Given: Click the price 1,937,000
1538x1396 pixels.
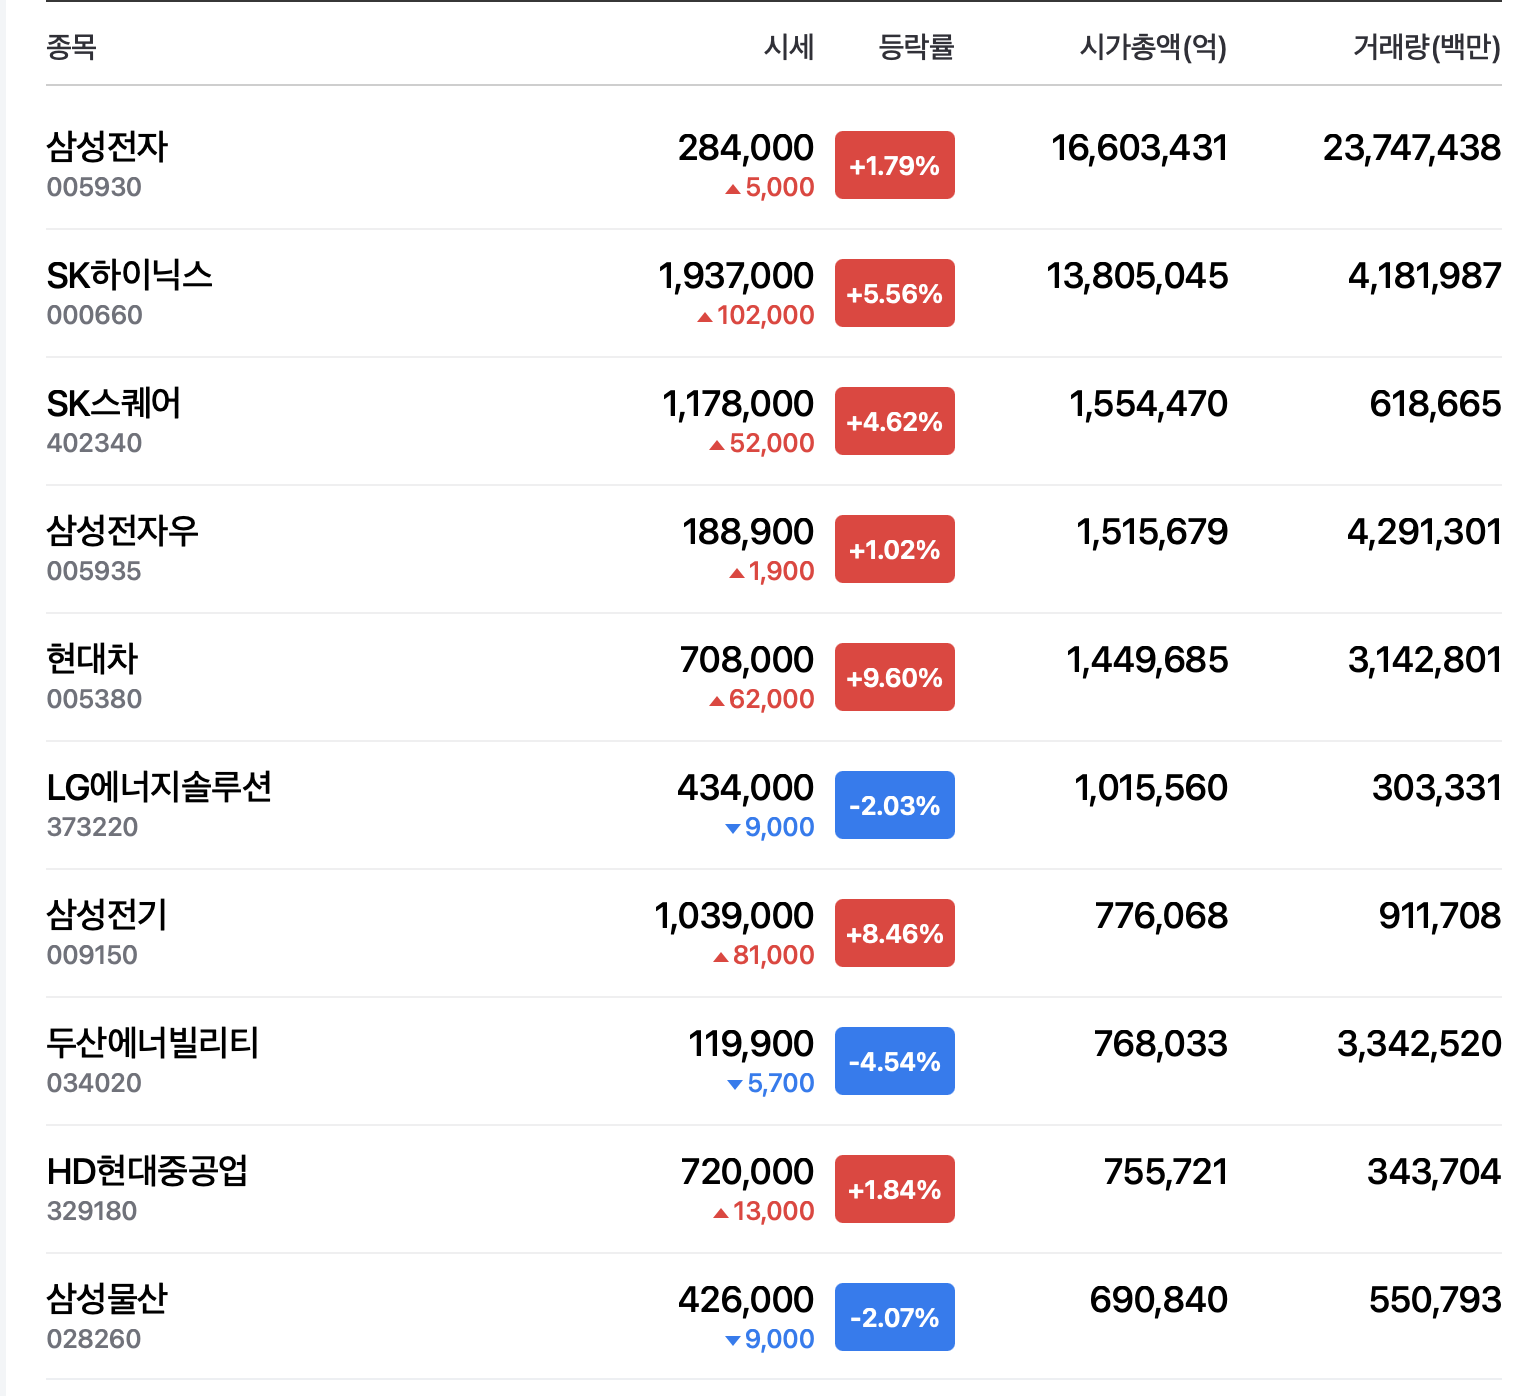Looking at the screenshot, I should [x=736, y=276].
